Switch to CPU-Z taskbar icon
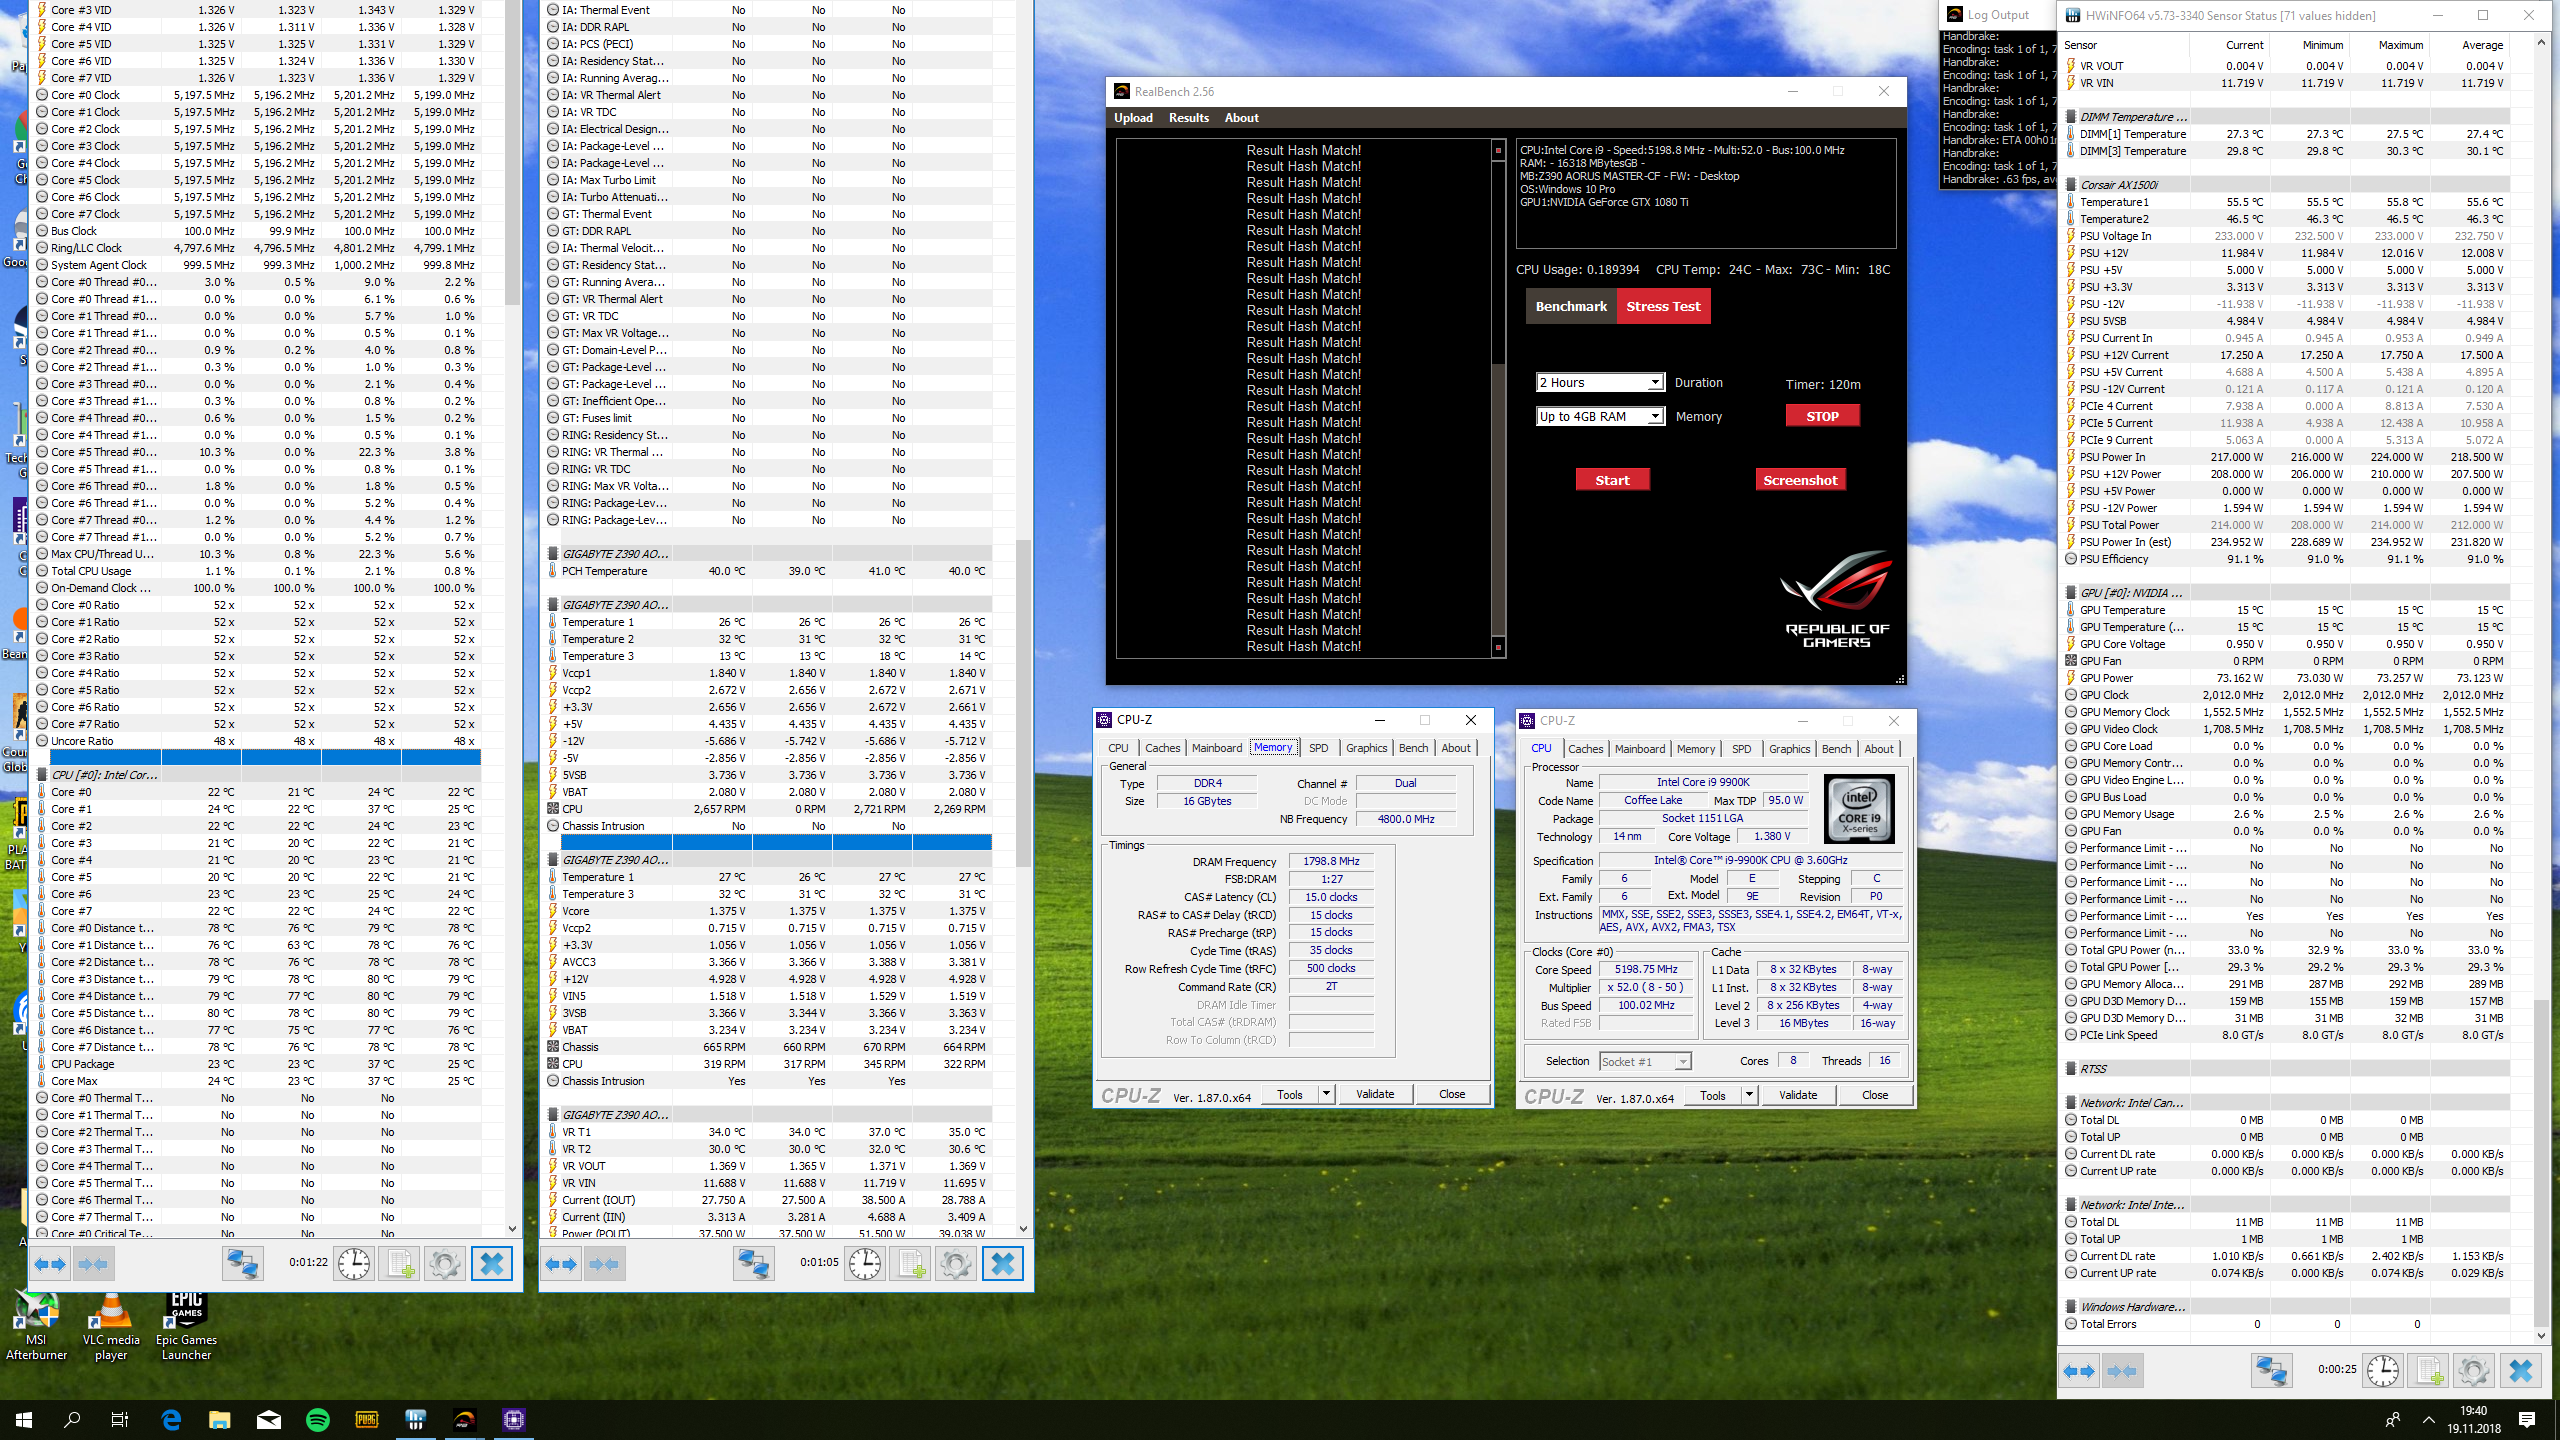The height and width of the screenshot is (1440, 2560). (514, 1419)
